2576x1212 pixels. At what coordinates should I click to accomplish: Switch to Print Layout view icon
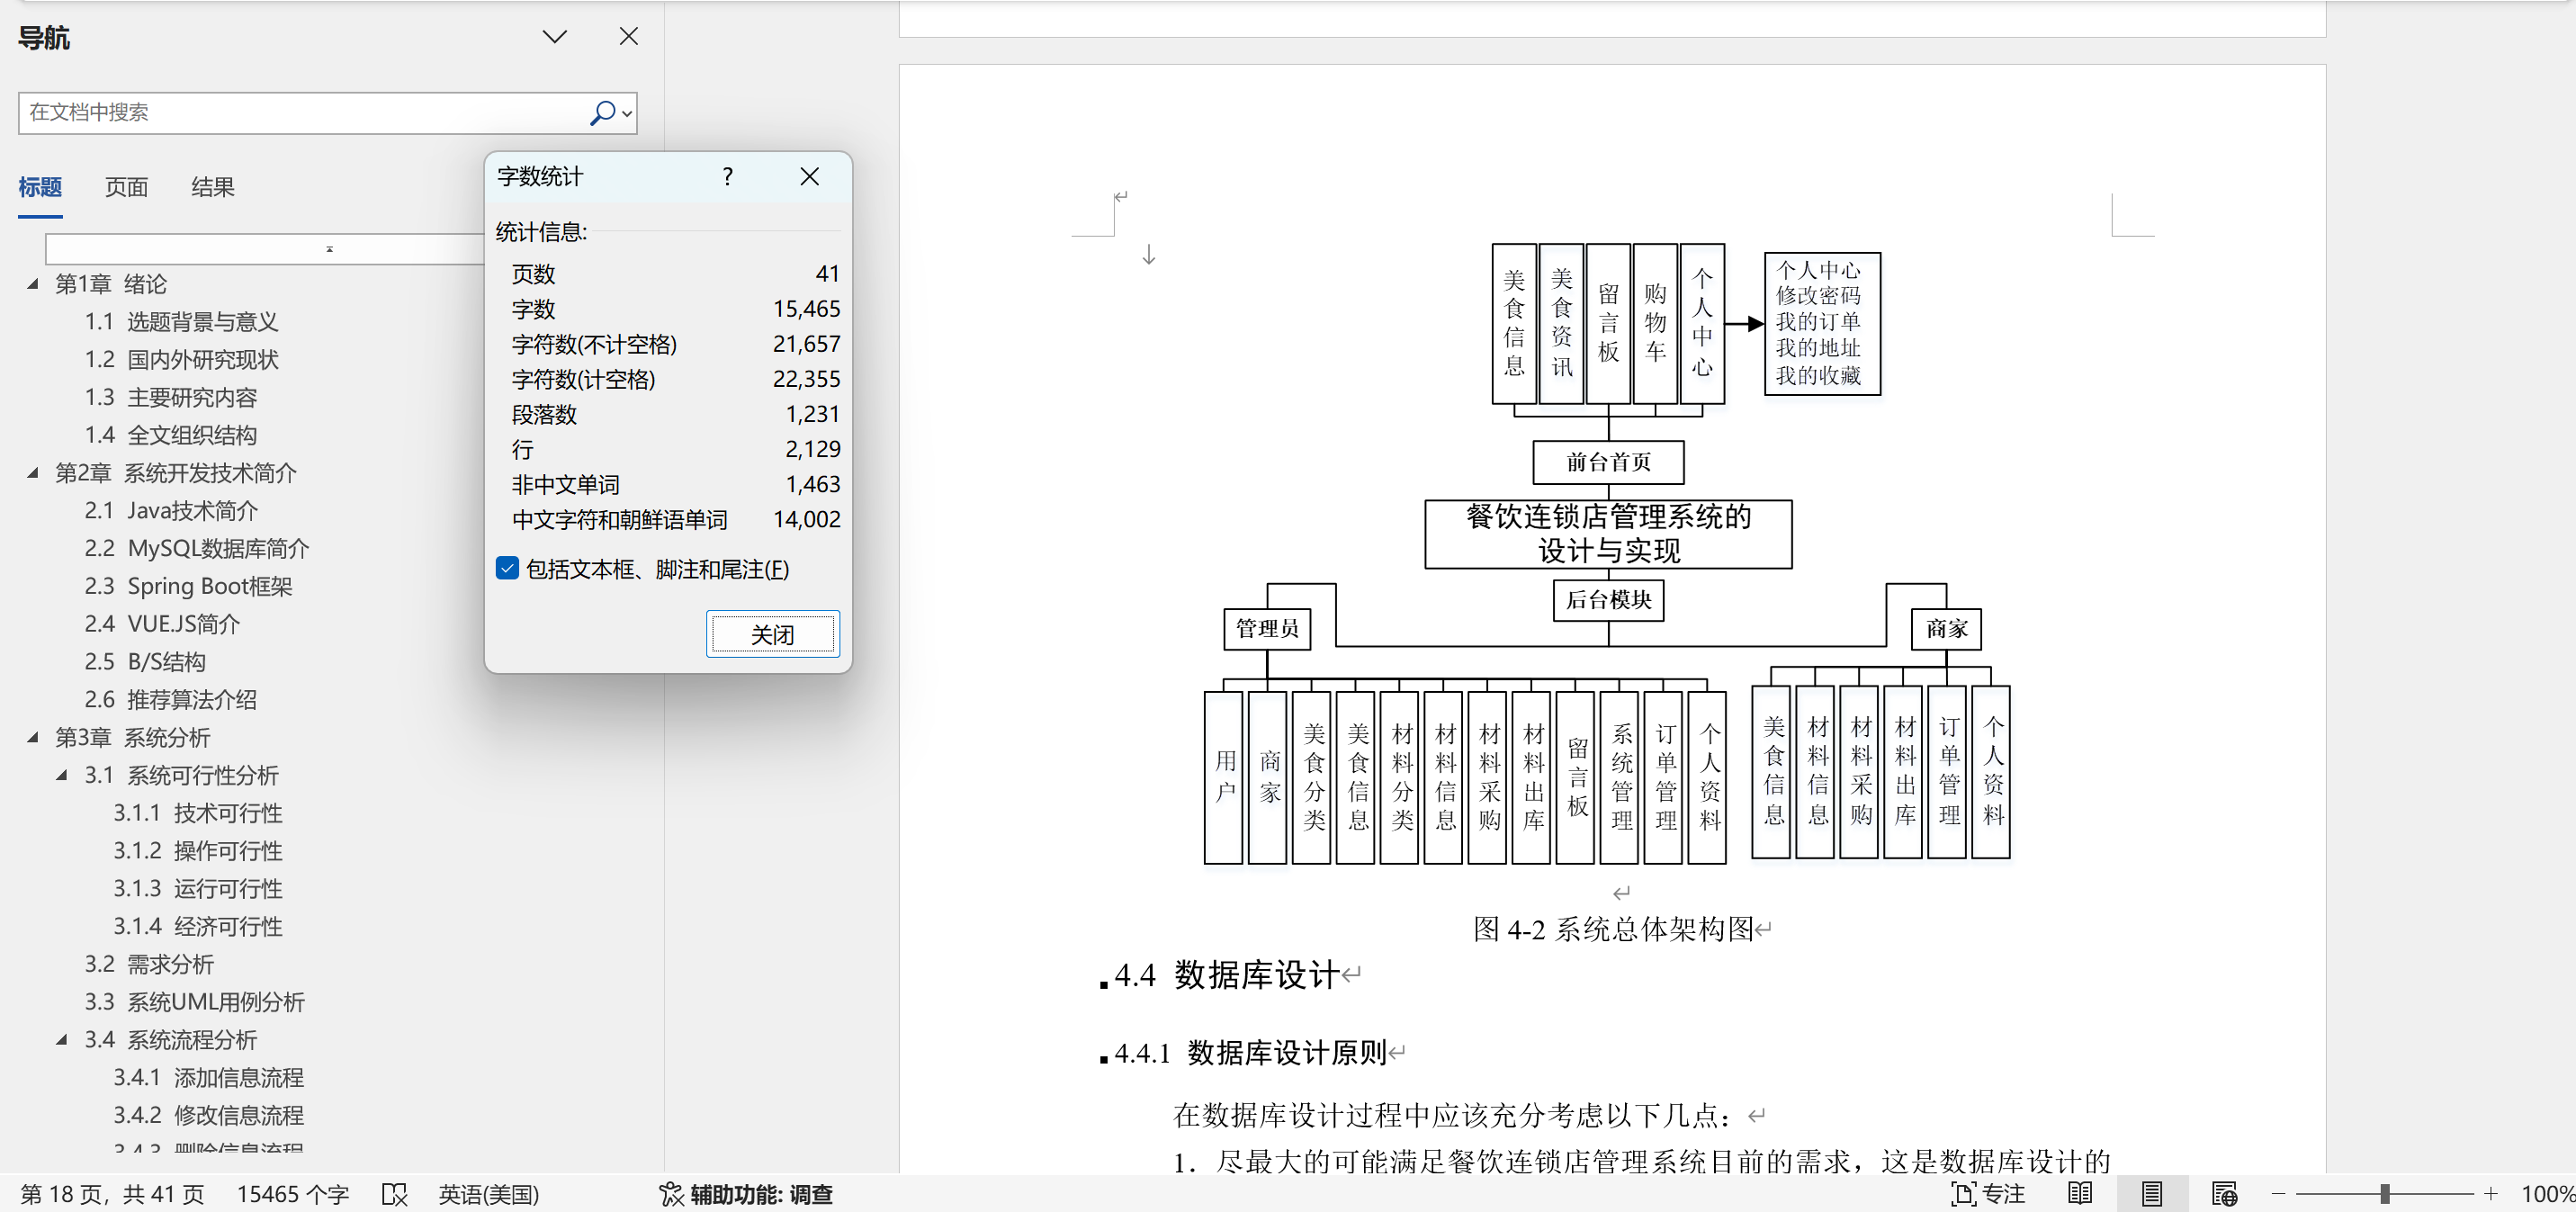(x=2152, y=1194)
